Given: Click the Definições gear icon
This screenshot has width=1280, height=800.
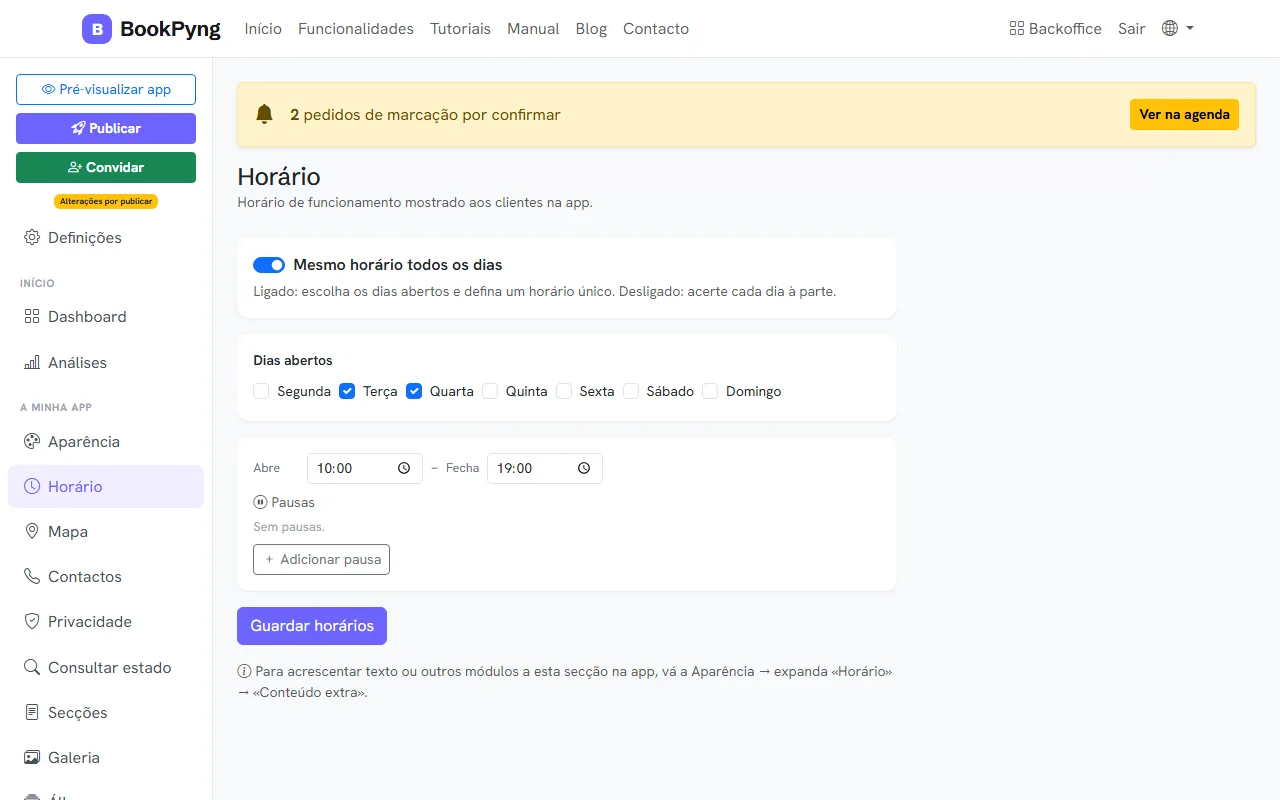Looking at the screenshot, I should [31, 237].
